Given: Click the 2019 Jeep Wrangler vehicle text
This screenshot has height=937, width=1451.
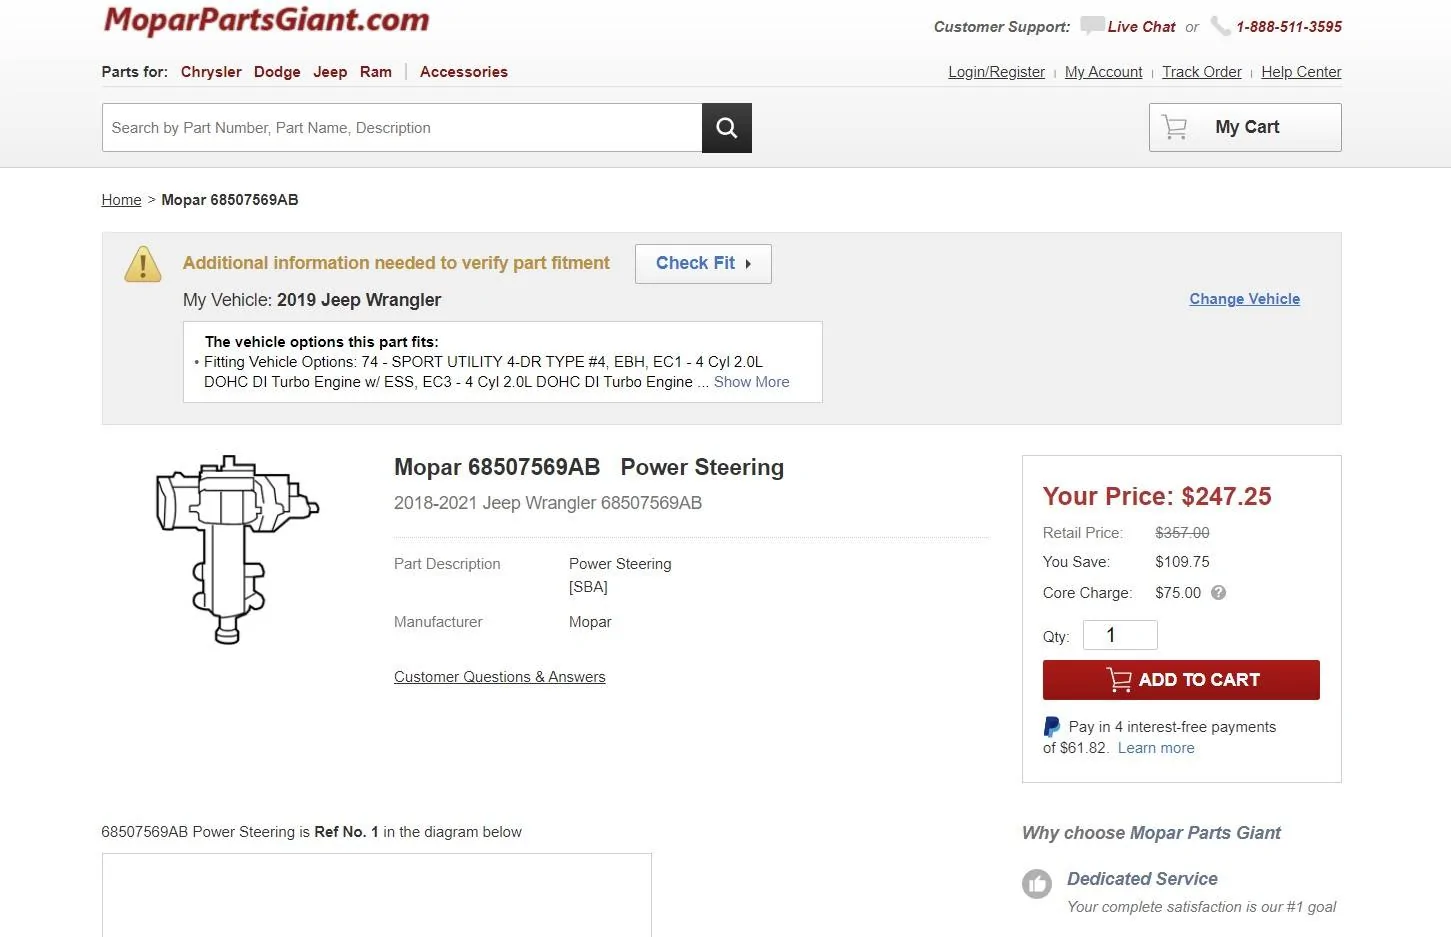Looking at the screenshot, I should pos(359,300).
